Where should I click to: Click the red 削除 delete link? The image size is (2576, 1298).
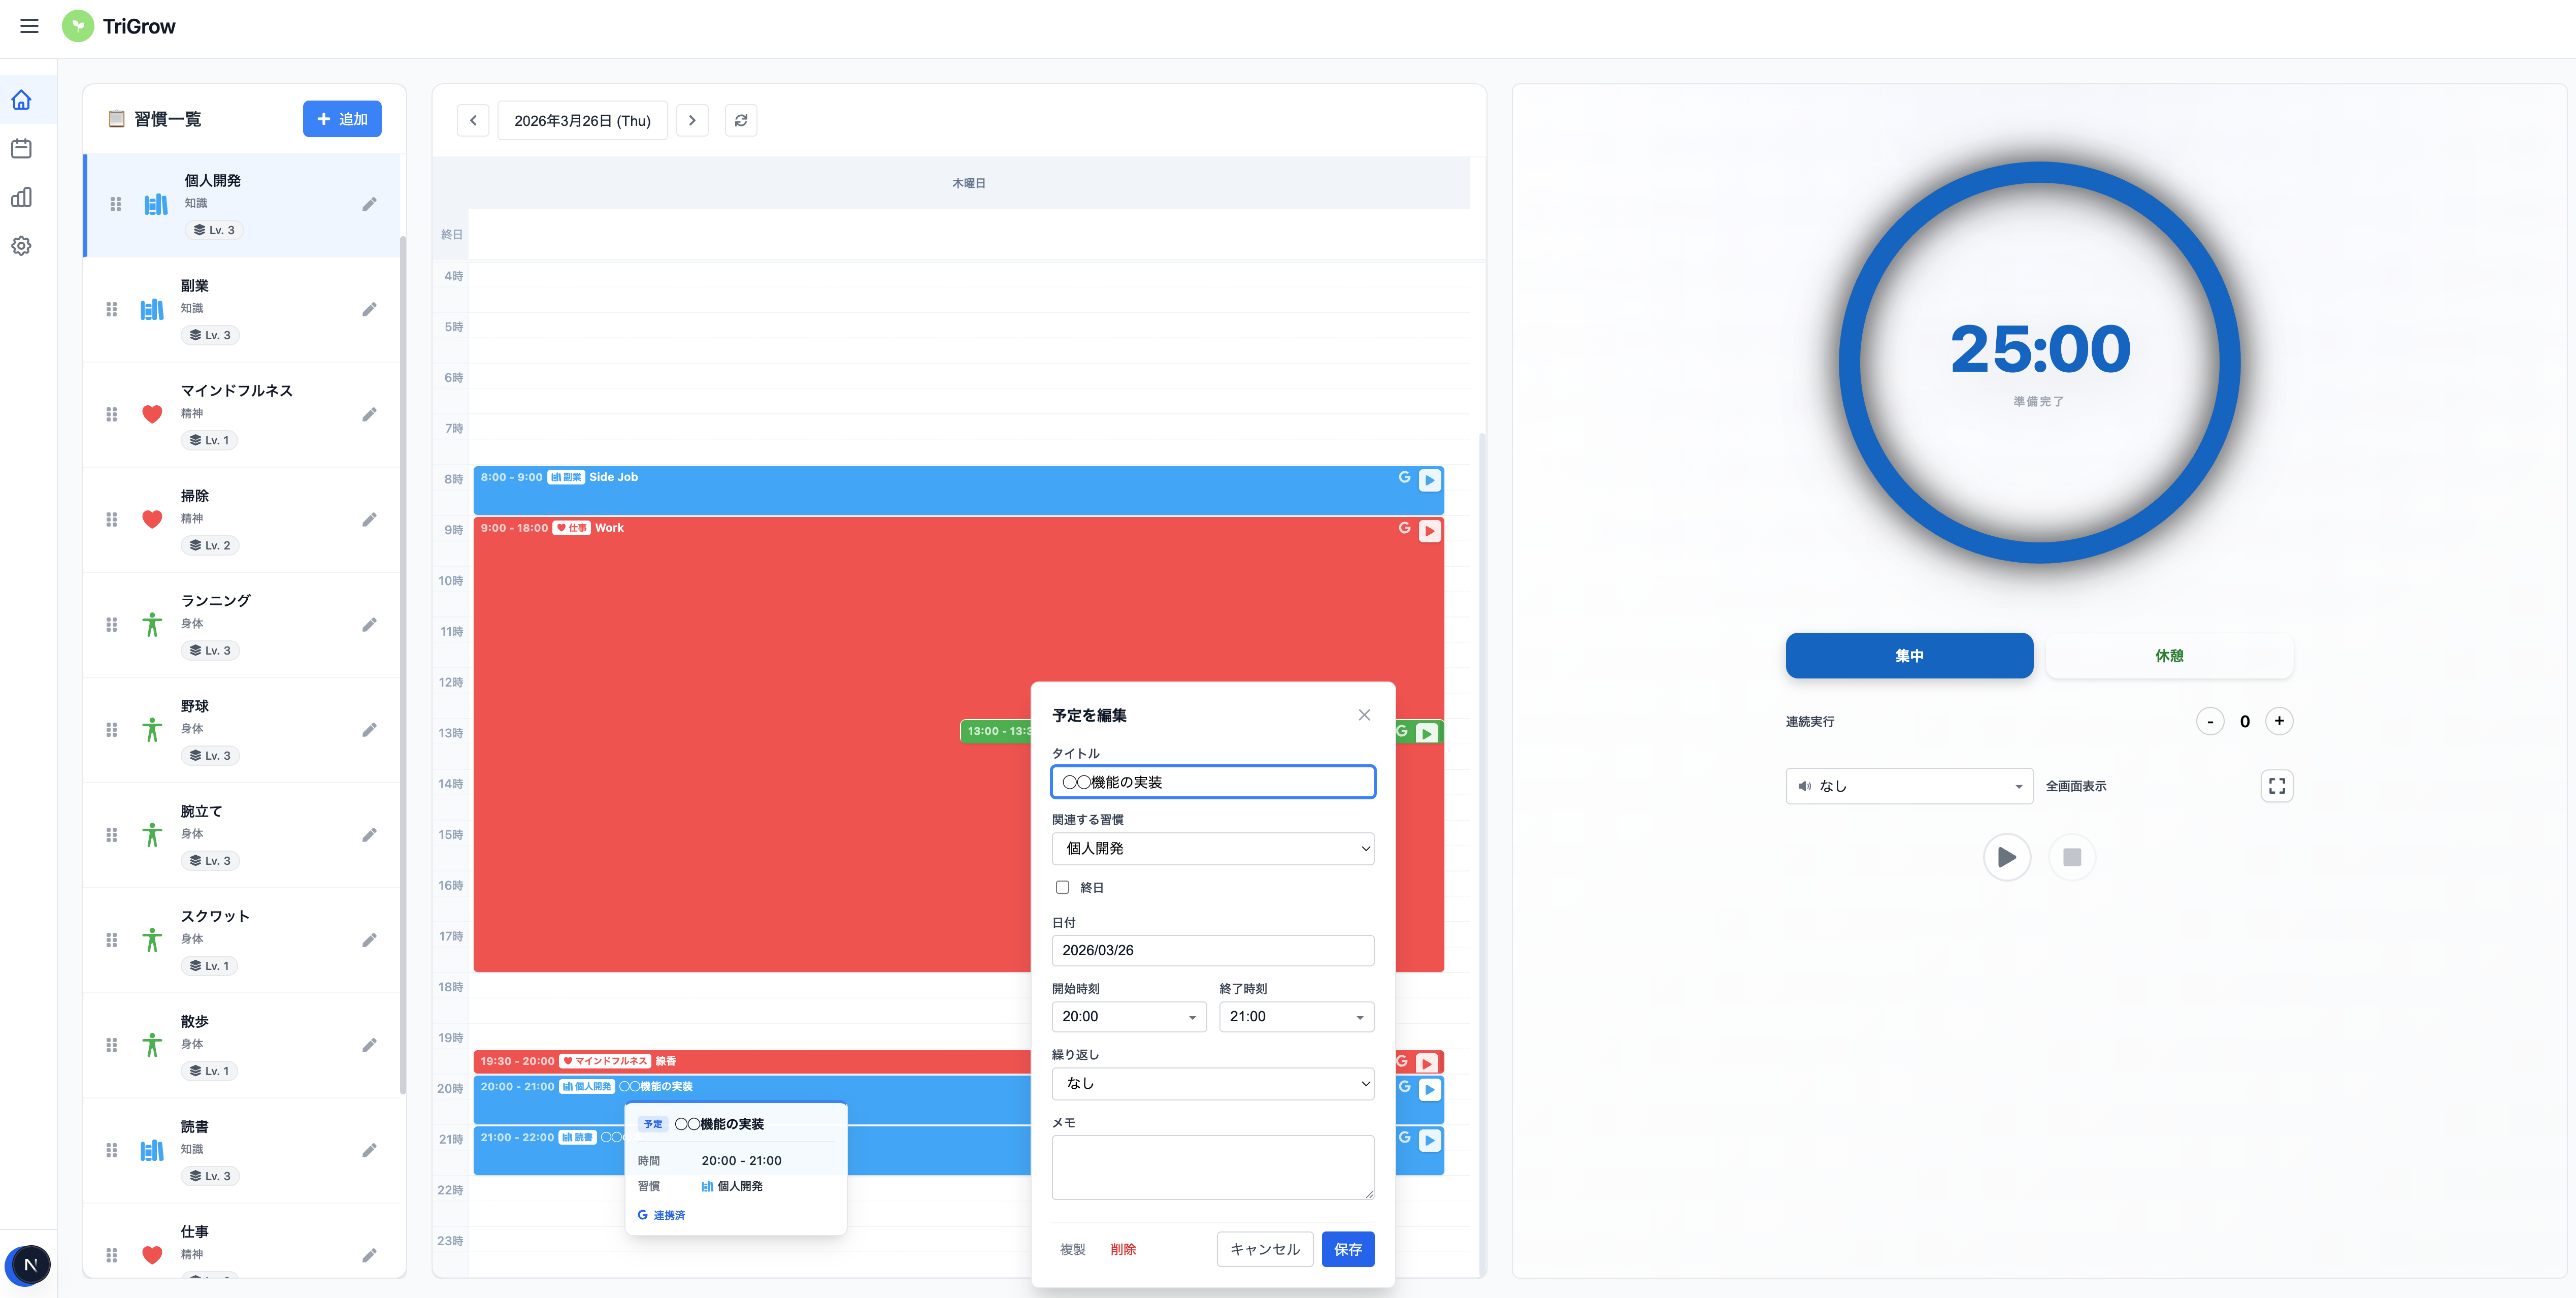point(1122,1249)
